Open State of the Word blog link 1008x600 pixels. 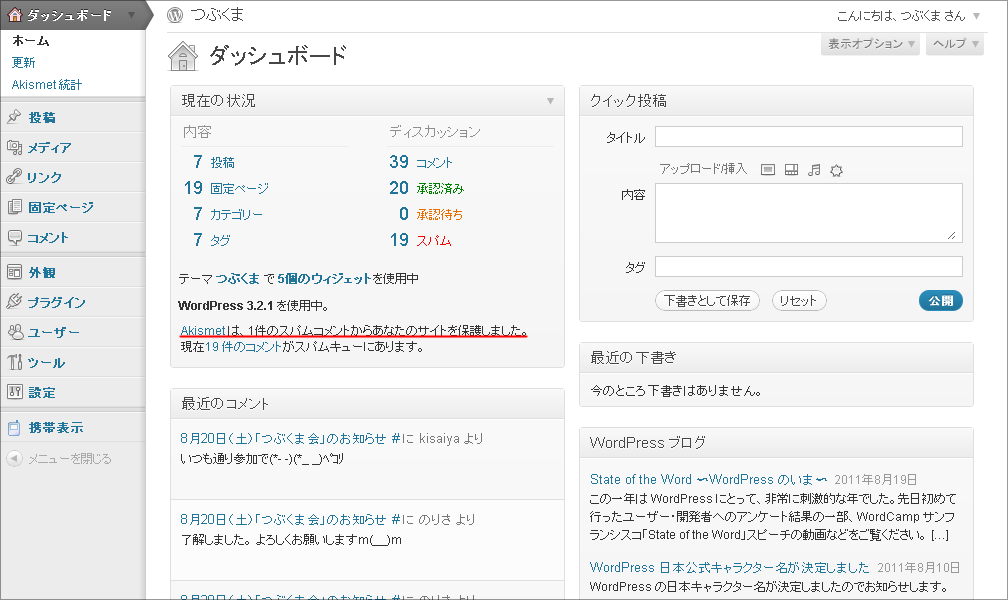(708, 479)
